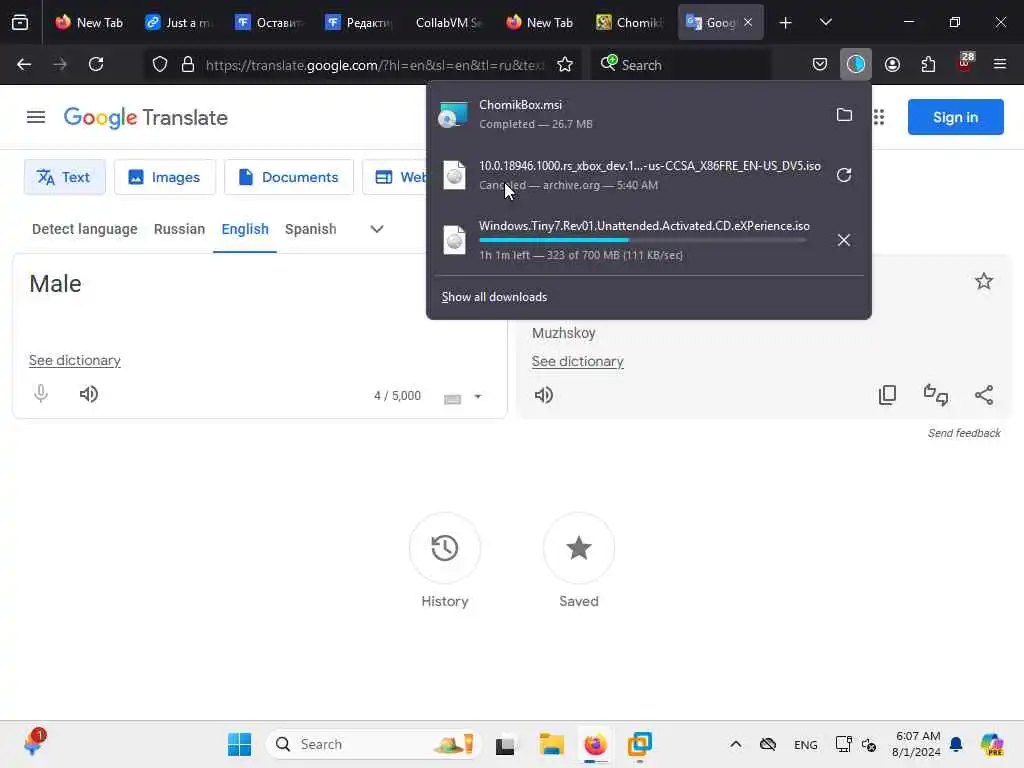Show hidden system tray icons
This screenshot has height=768, width=1024.
click(x=735, y=744)
